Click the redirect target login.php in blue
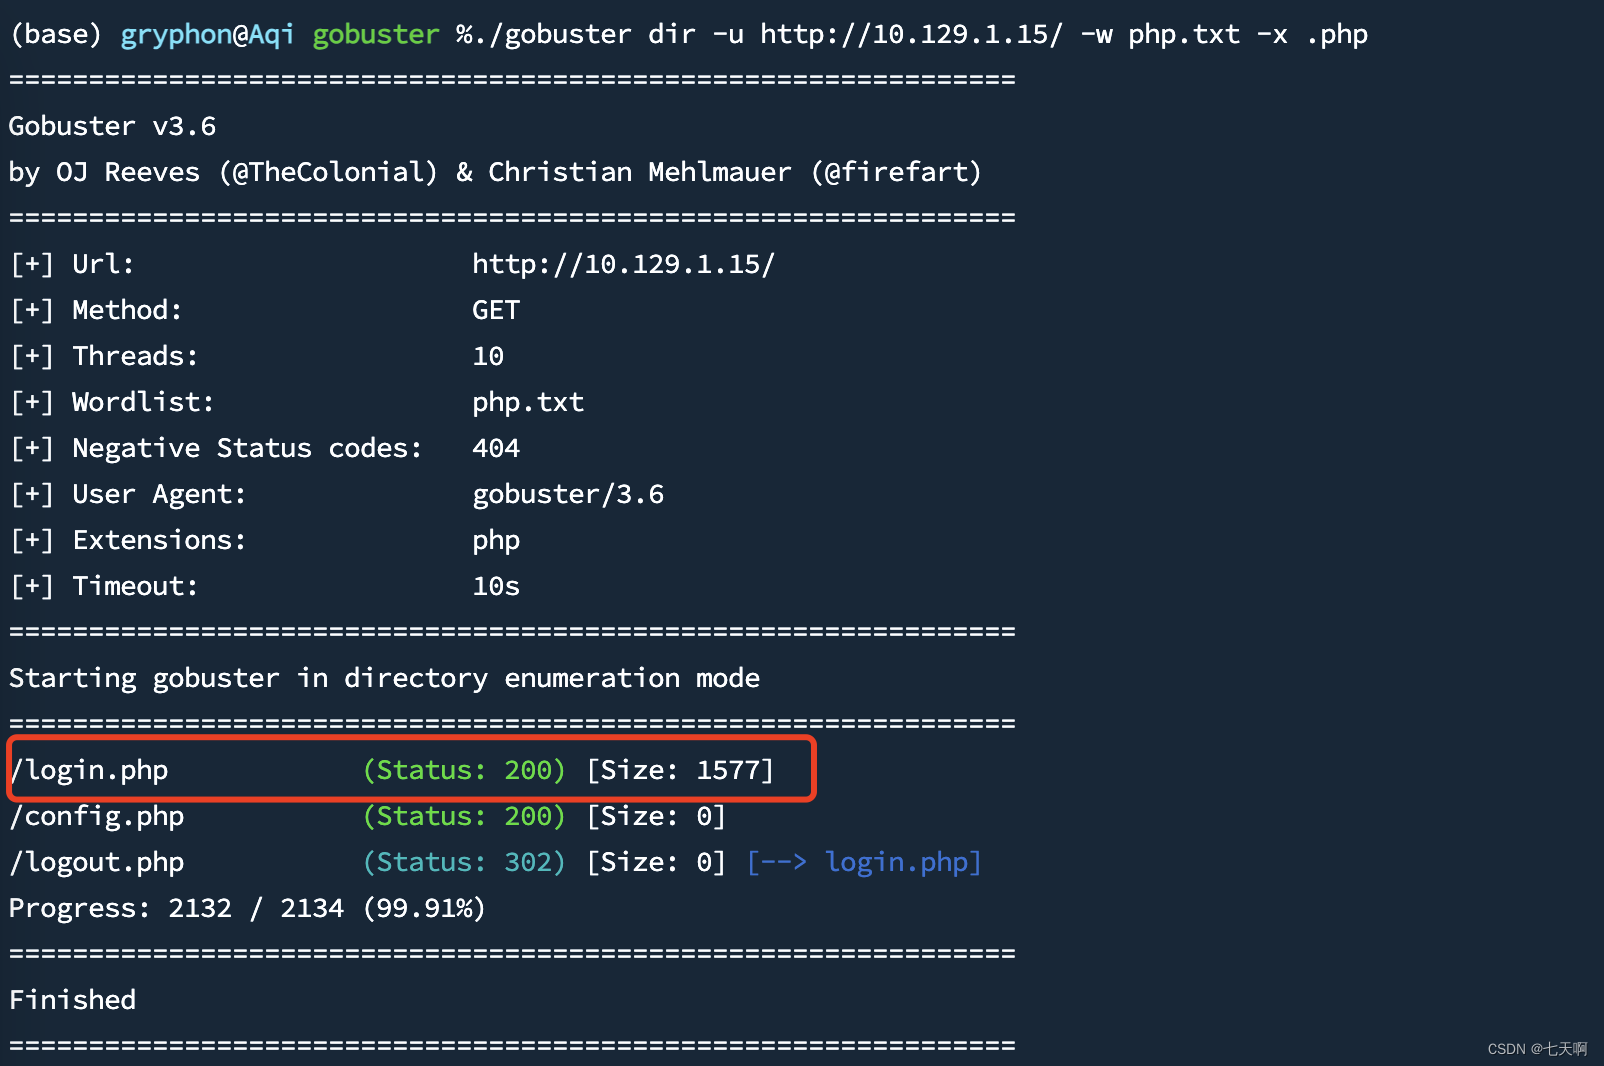The width and height of the screenshot is (1604, 1066). [896, 862]
